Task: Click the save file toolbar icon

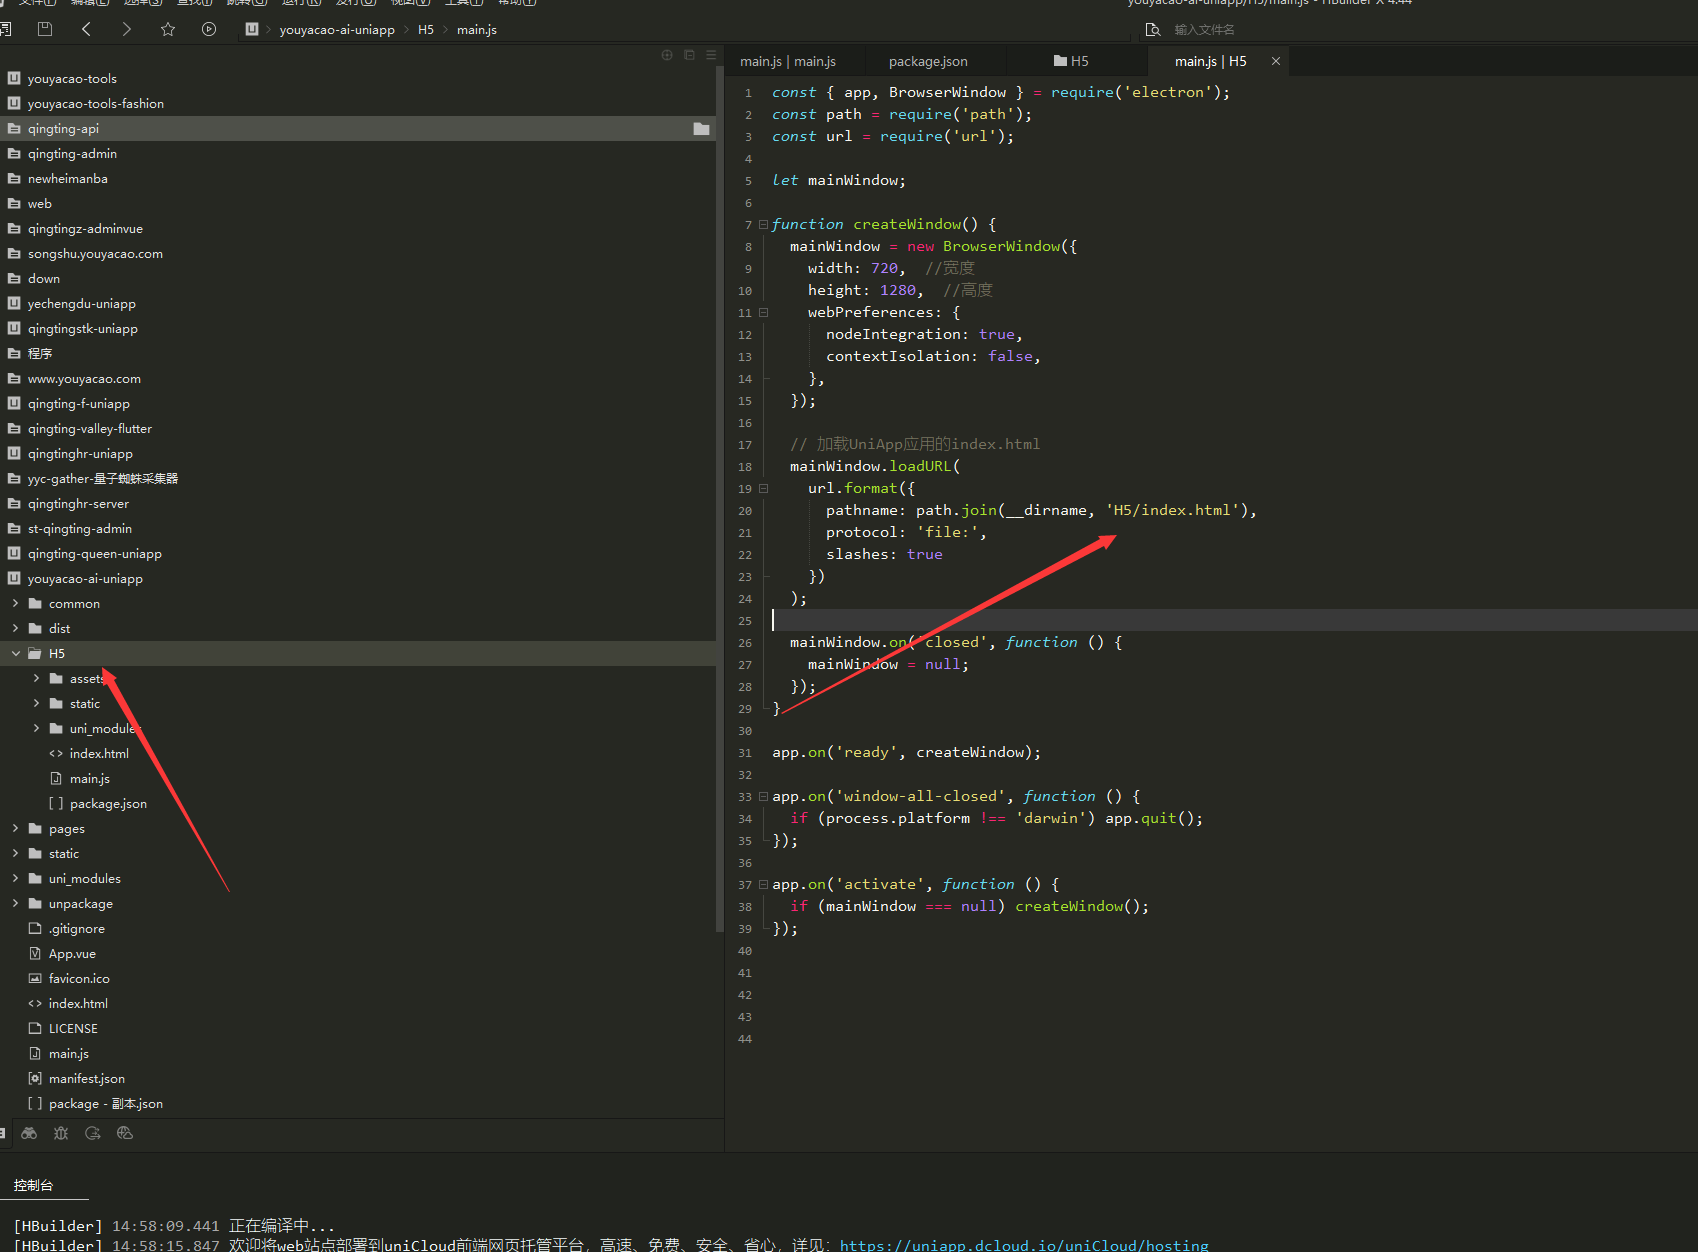Action: (44, 29)
